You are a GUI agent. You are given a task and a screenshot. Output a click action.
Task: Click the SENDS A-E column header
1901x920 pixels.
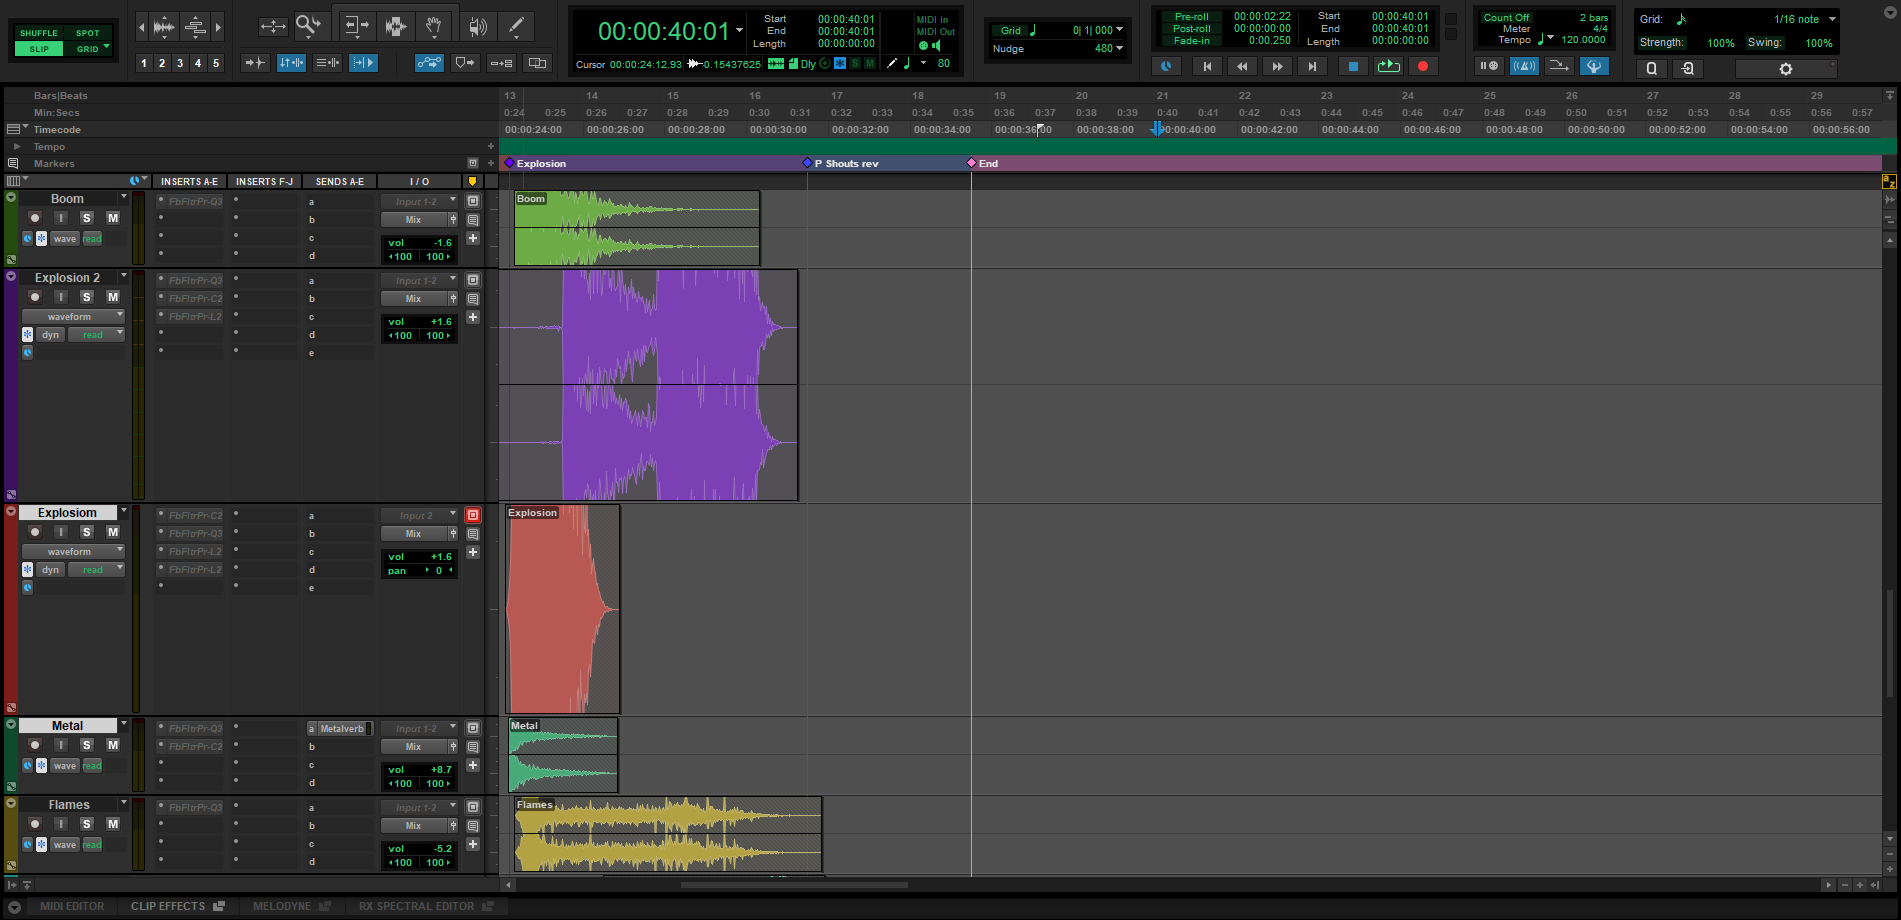tap(340, 181)
